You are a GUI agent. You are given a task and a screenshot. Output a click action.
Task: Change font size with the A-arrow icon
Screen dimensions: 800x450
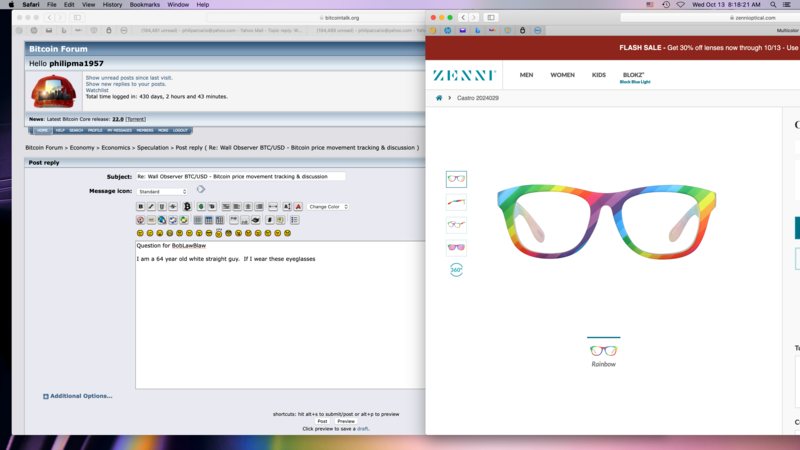287,207
